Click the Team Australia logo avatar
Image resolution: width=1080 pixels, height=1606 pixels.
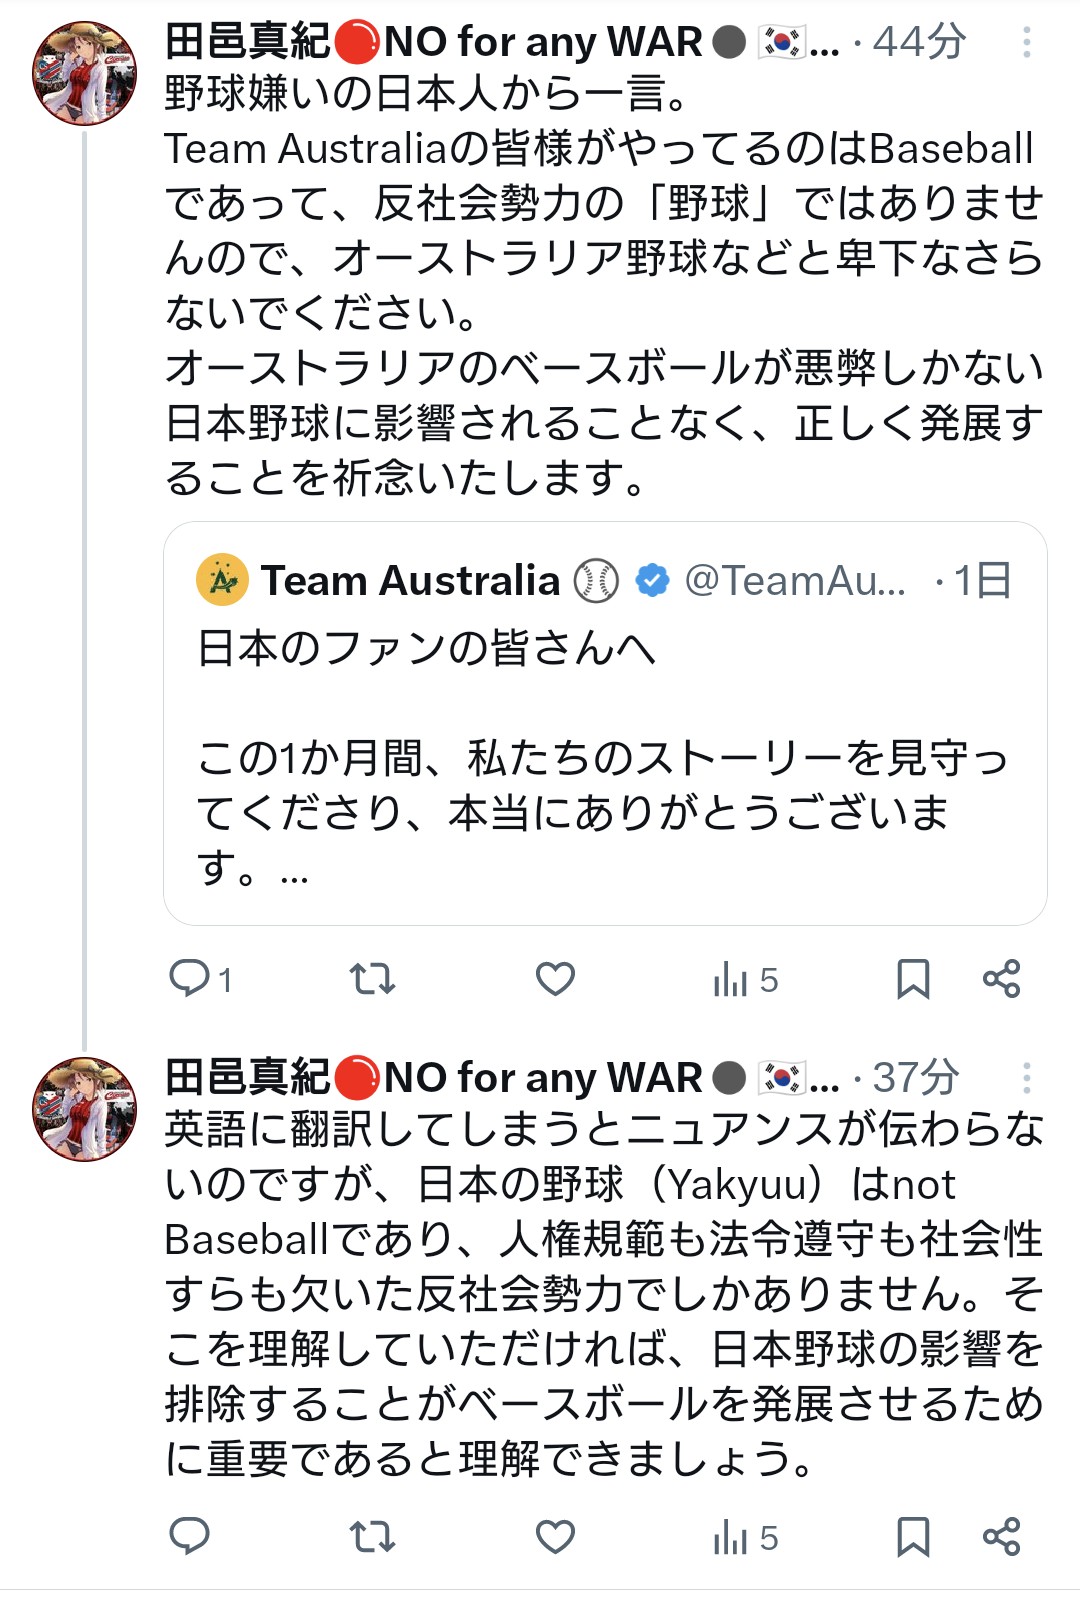click(x=222, y=580)
